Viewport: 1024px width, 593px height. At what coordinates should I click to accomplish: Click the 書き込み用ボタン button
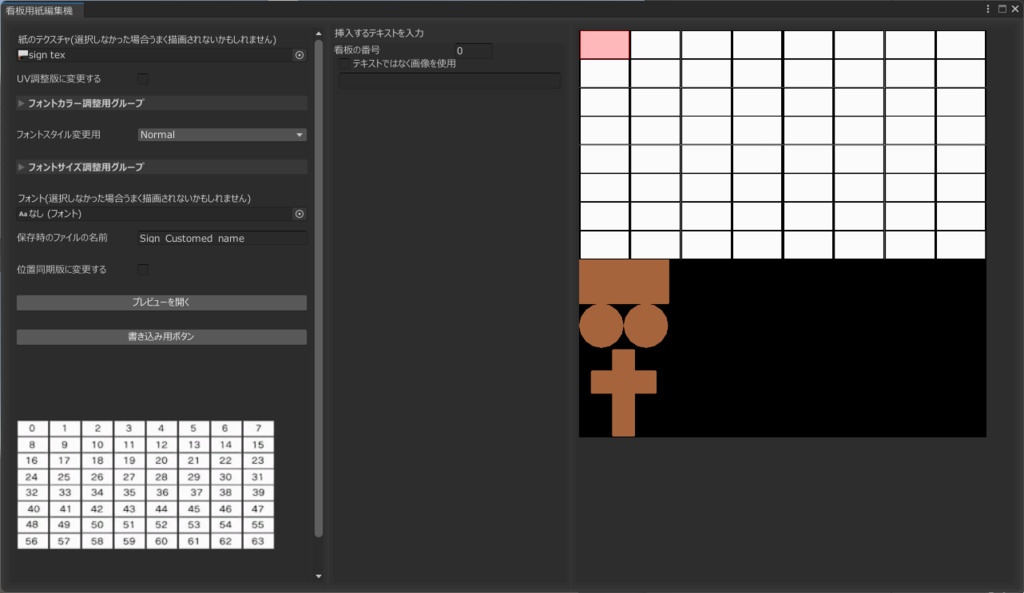tap(161, 336)
